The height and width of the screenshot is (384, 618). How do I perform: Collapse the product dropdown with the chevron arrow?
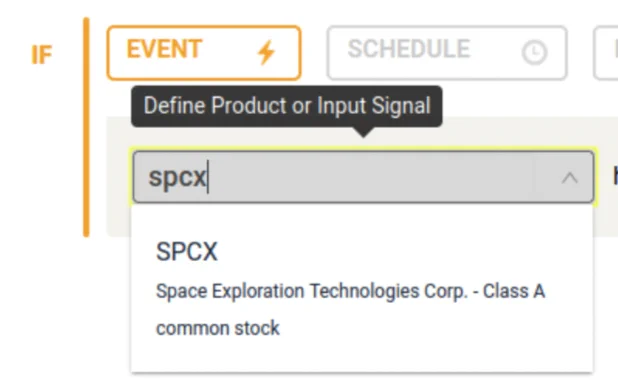(569, 178)
